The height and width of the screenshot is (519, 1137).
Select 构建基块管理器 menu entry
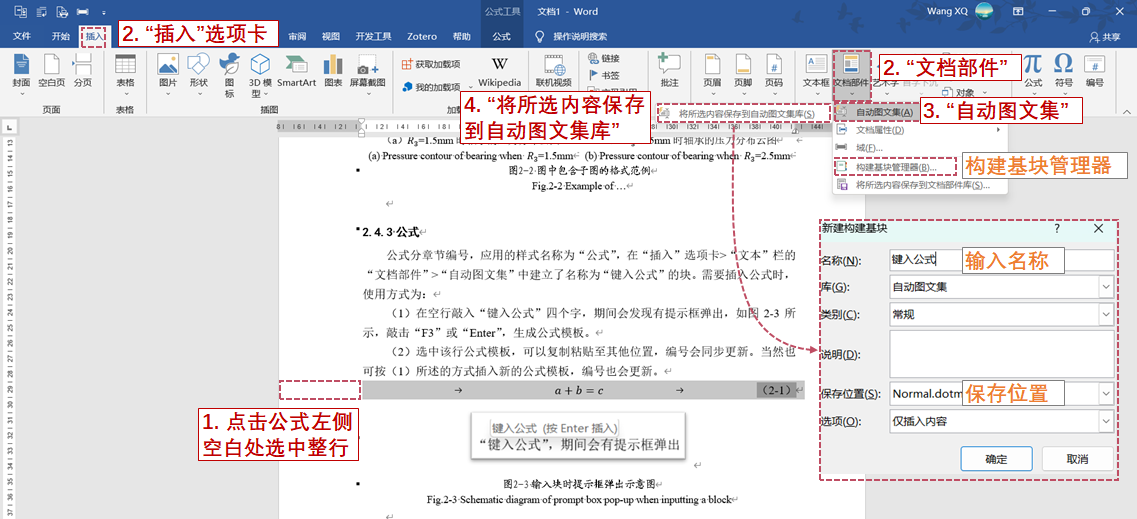pos(895,167)
